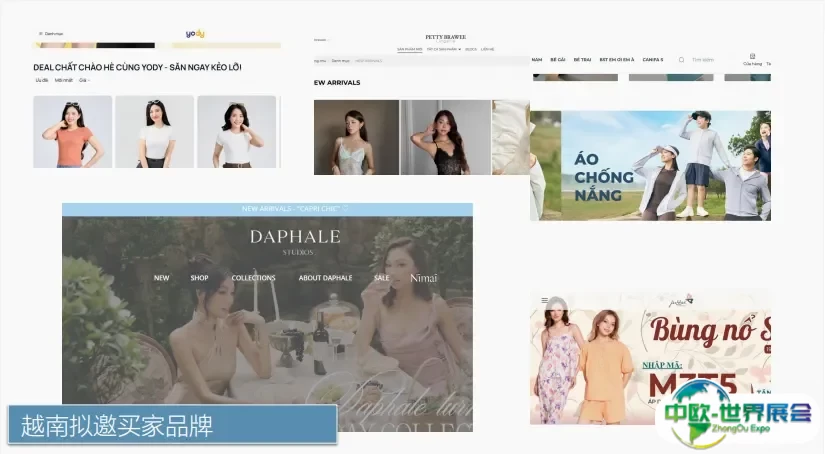Select the SẢN PHẨM MỚI tab
This screenshot has width=825, height=454.
tap(409, 49)
